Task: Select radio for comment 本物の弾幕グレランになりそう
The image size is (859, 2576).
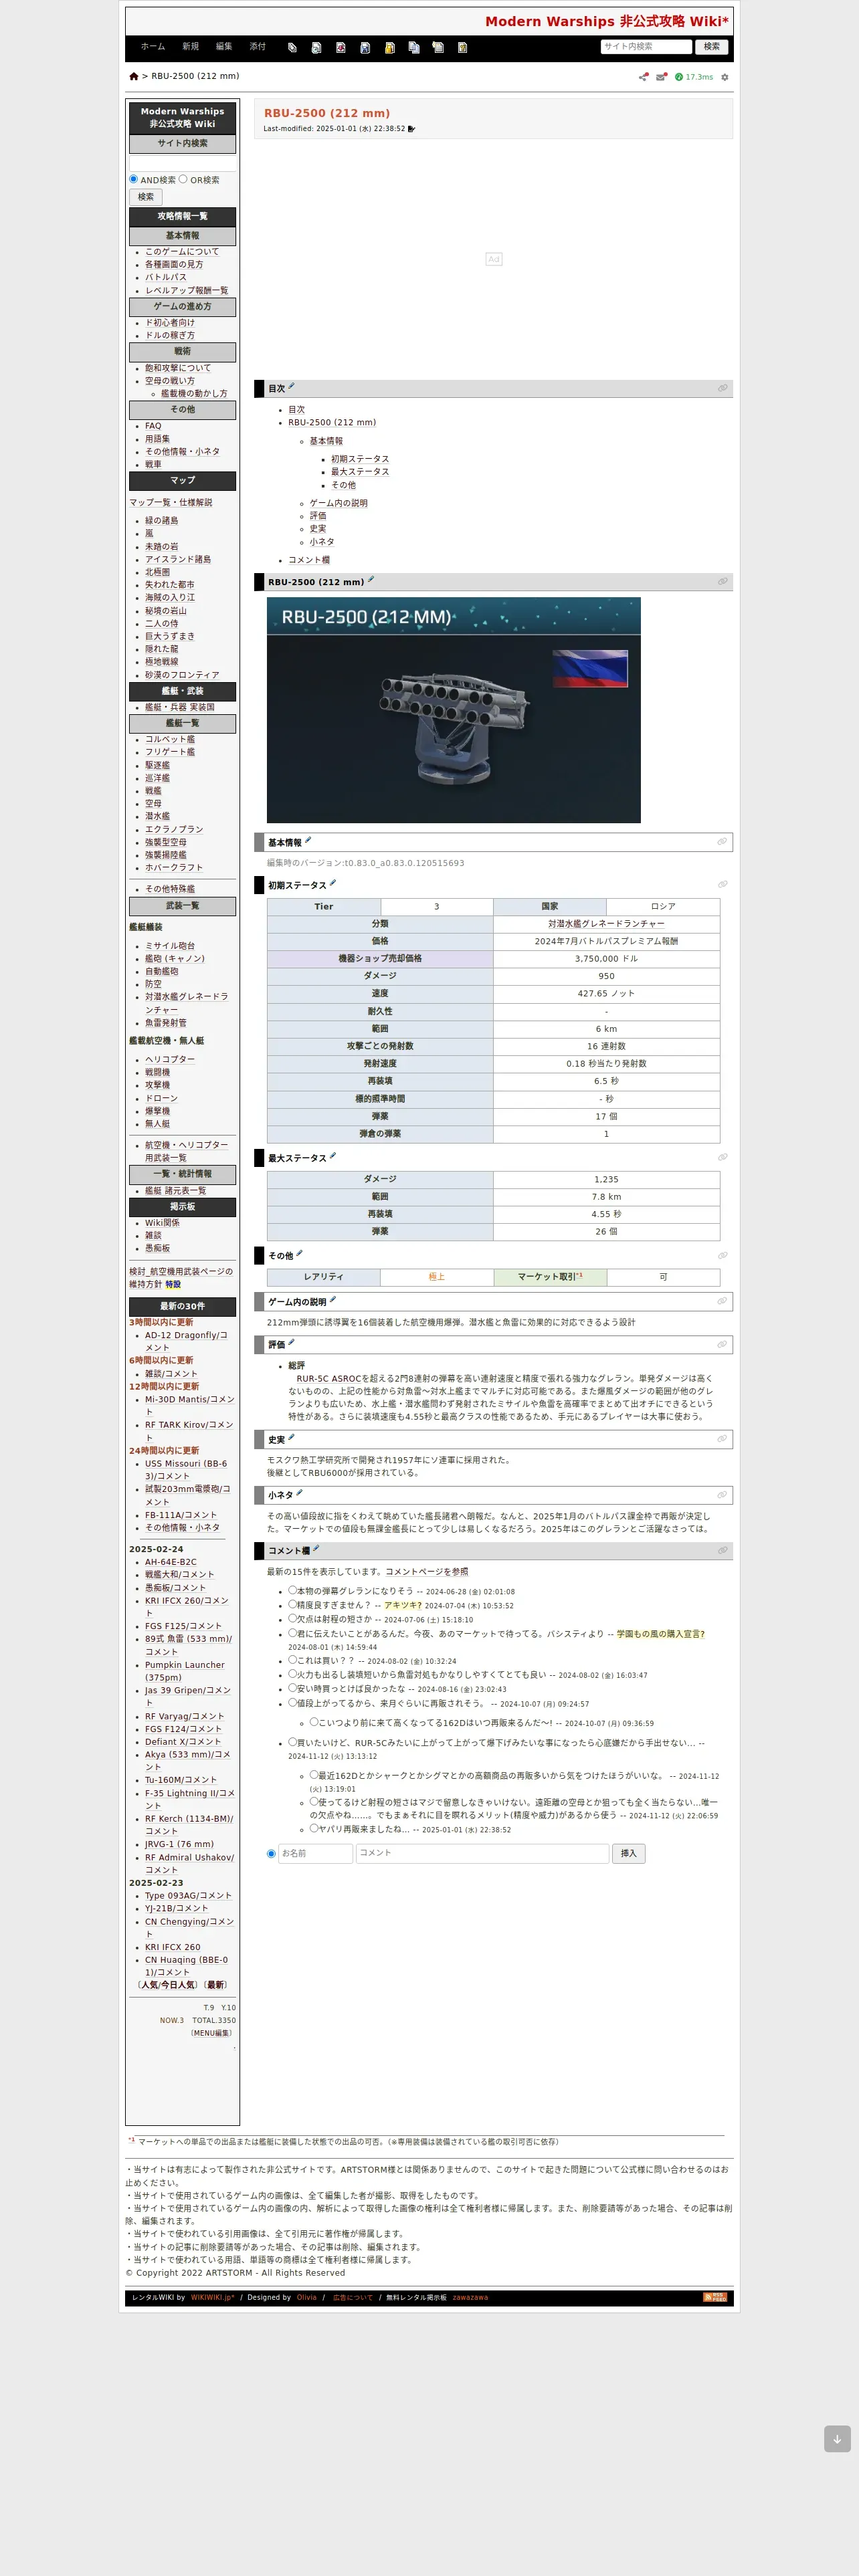Action: coord(293,1590)
